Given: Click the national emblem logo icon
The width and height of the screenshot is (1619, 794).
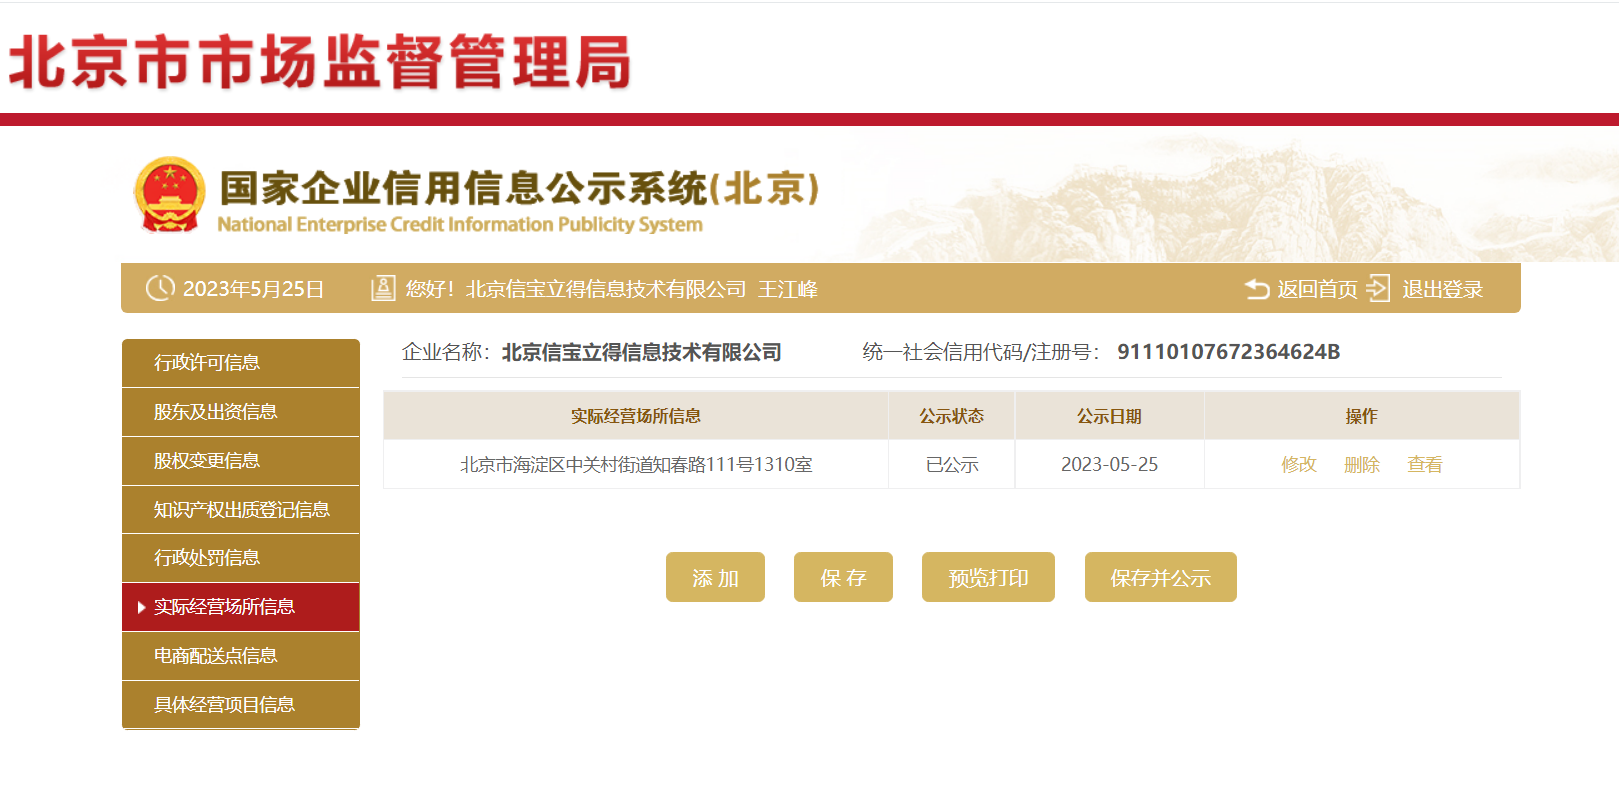Looking at the screenshot, I should click(169, 194).
